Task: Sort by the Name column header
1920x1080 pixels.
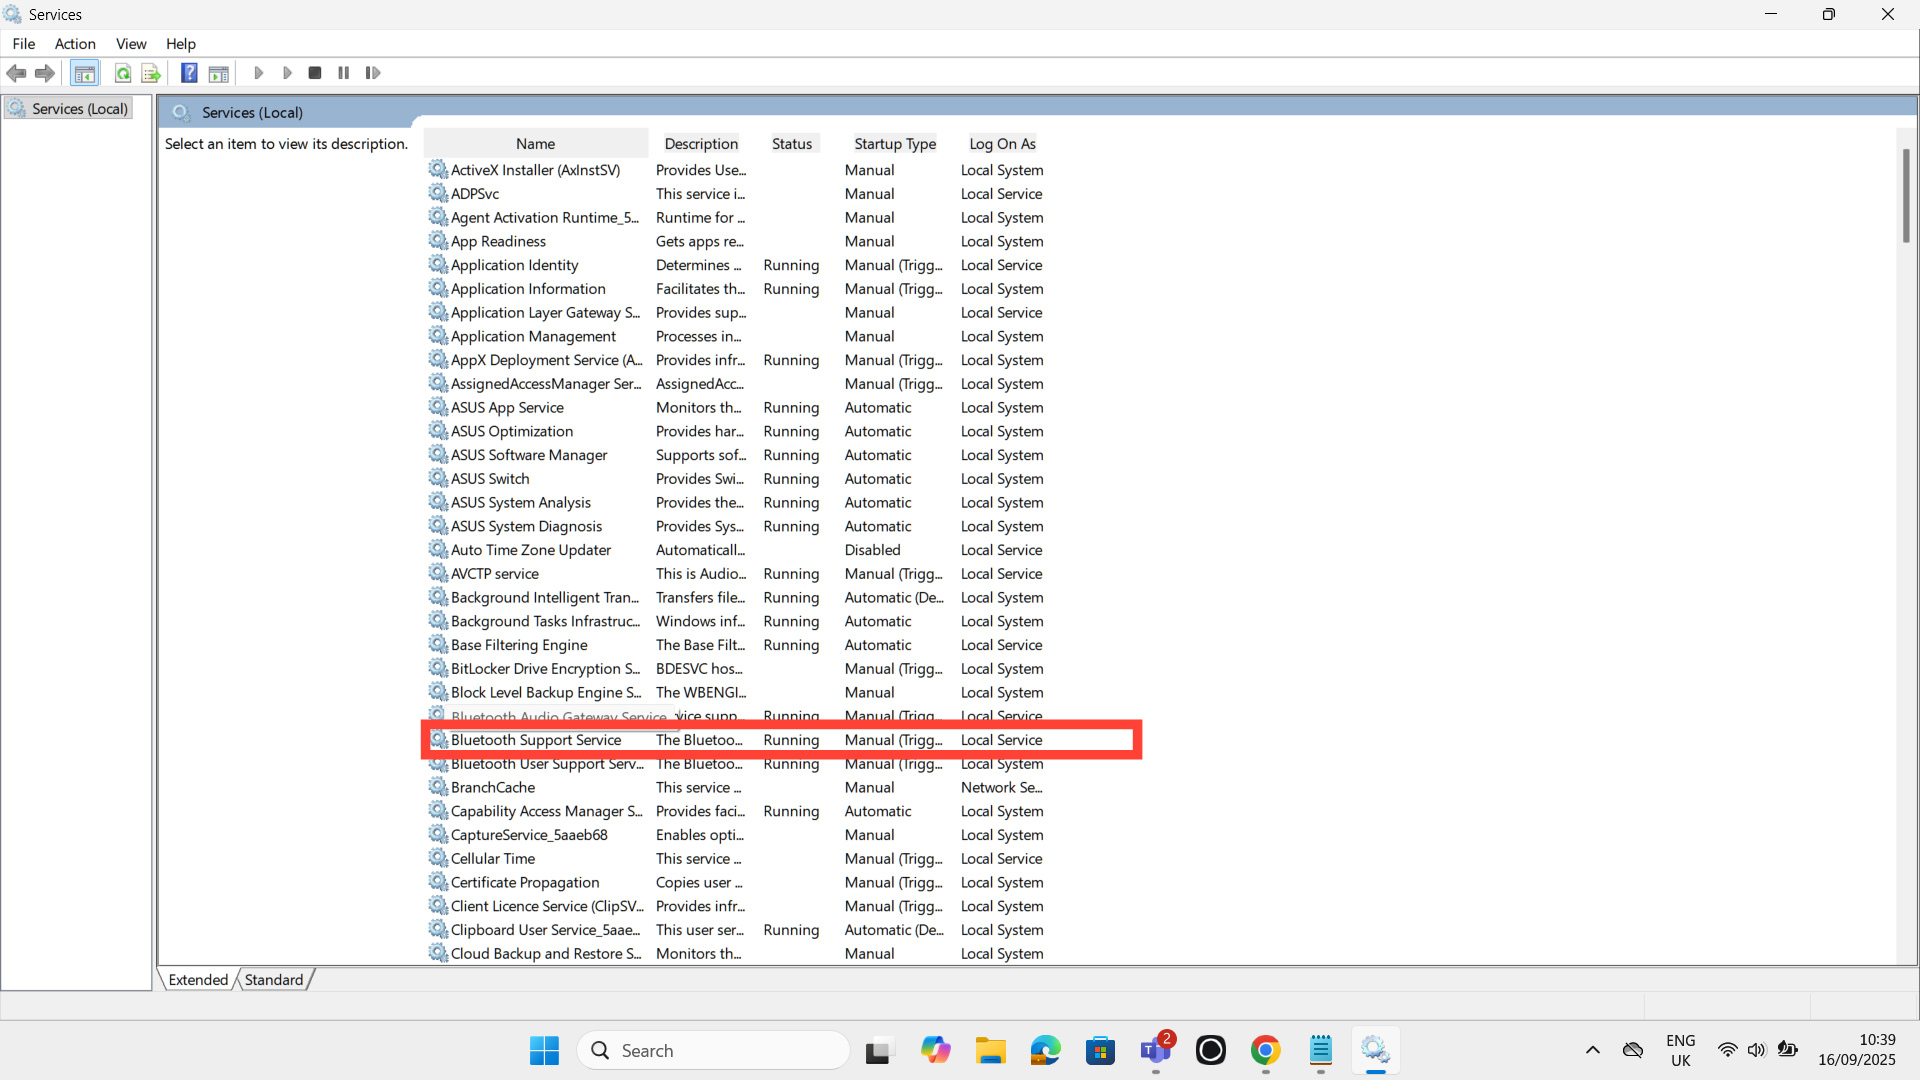Action: tap(536, 144)
